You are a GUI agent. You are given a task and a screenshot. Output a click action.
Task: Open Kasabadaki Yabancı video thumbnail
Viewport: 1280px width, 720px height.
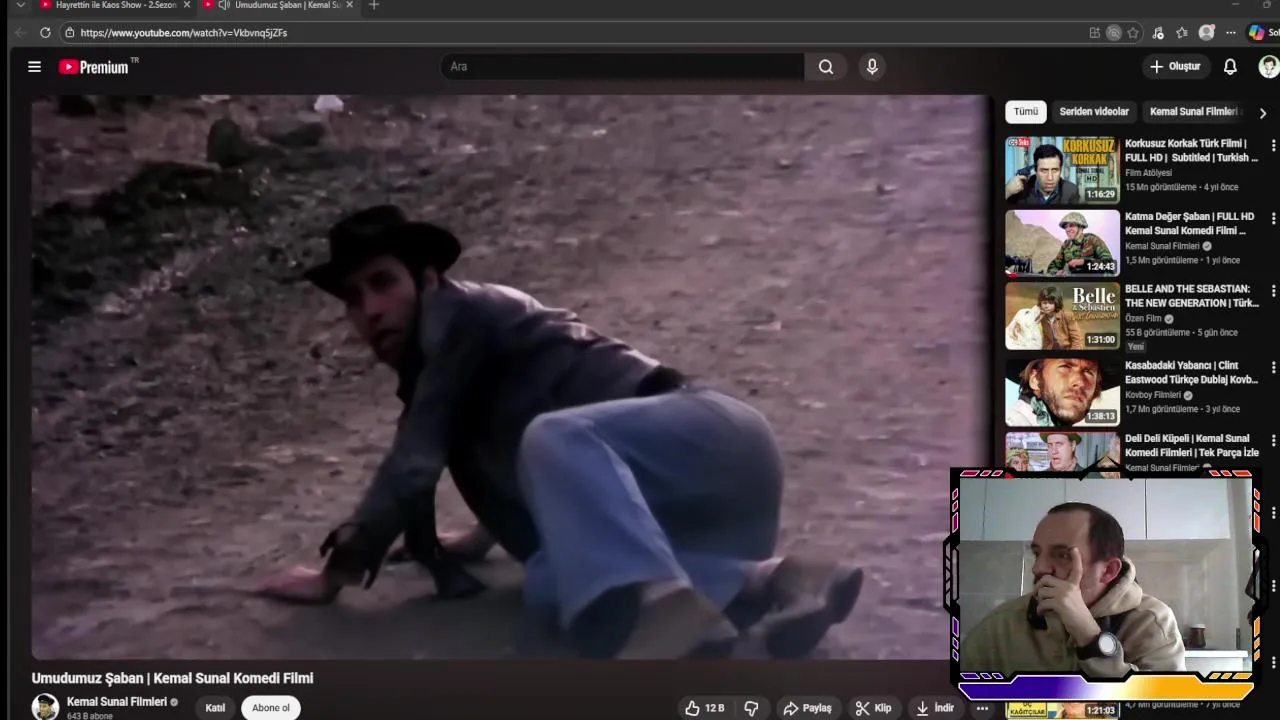[x=1062, y=392]
